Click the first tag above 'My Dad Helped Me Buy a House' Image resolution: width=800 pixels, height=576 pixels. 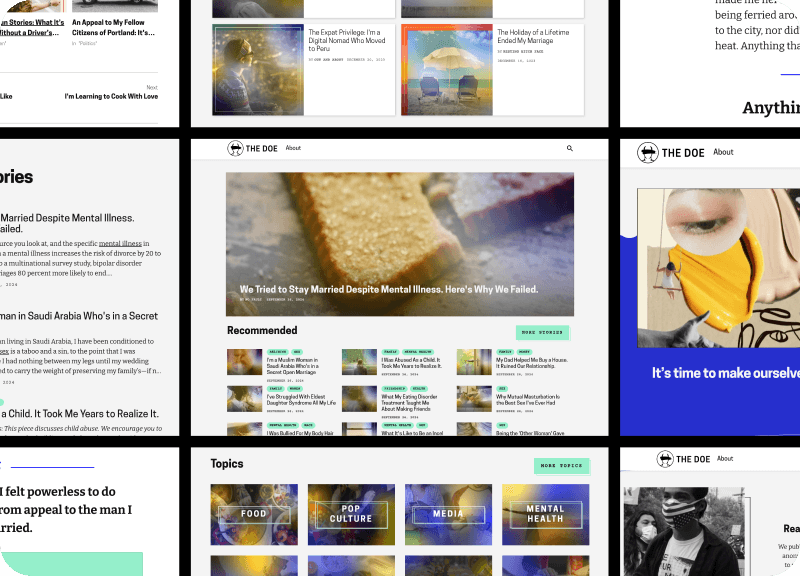[505, 352]
